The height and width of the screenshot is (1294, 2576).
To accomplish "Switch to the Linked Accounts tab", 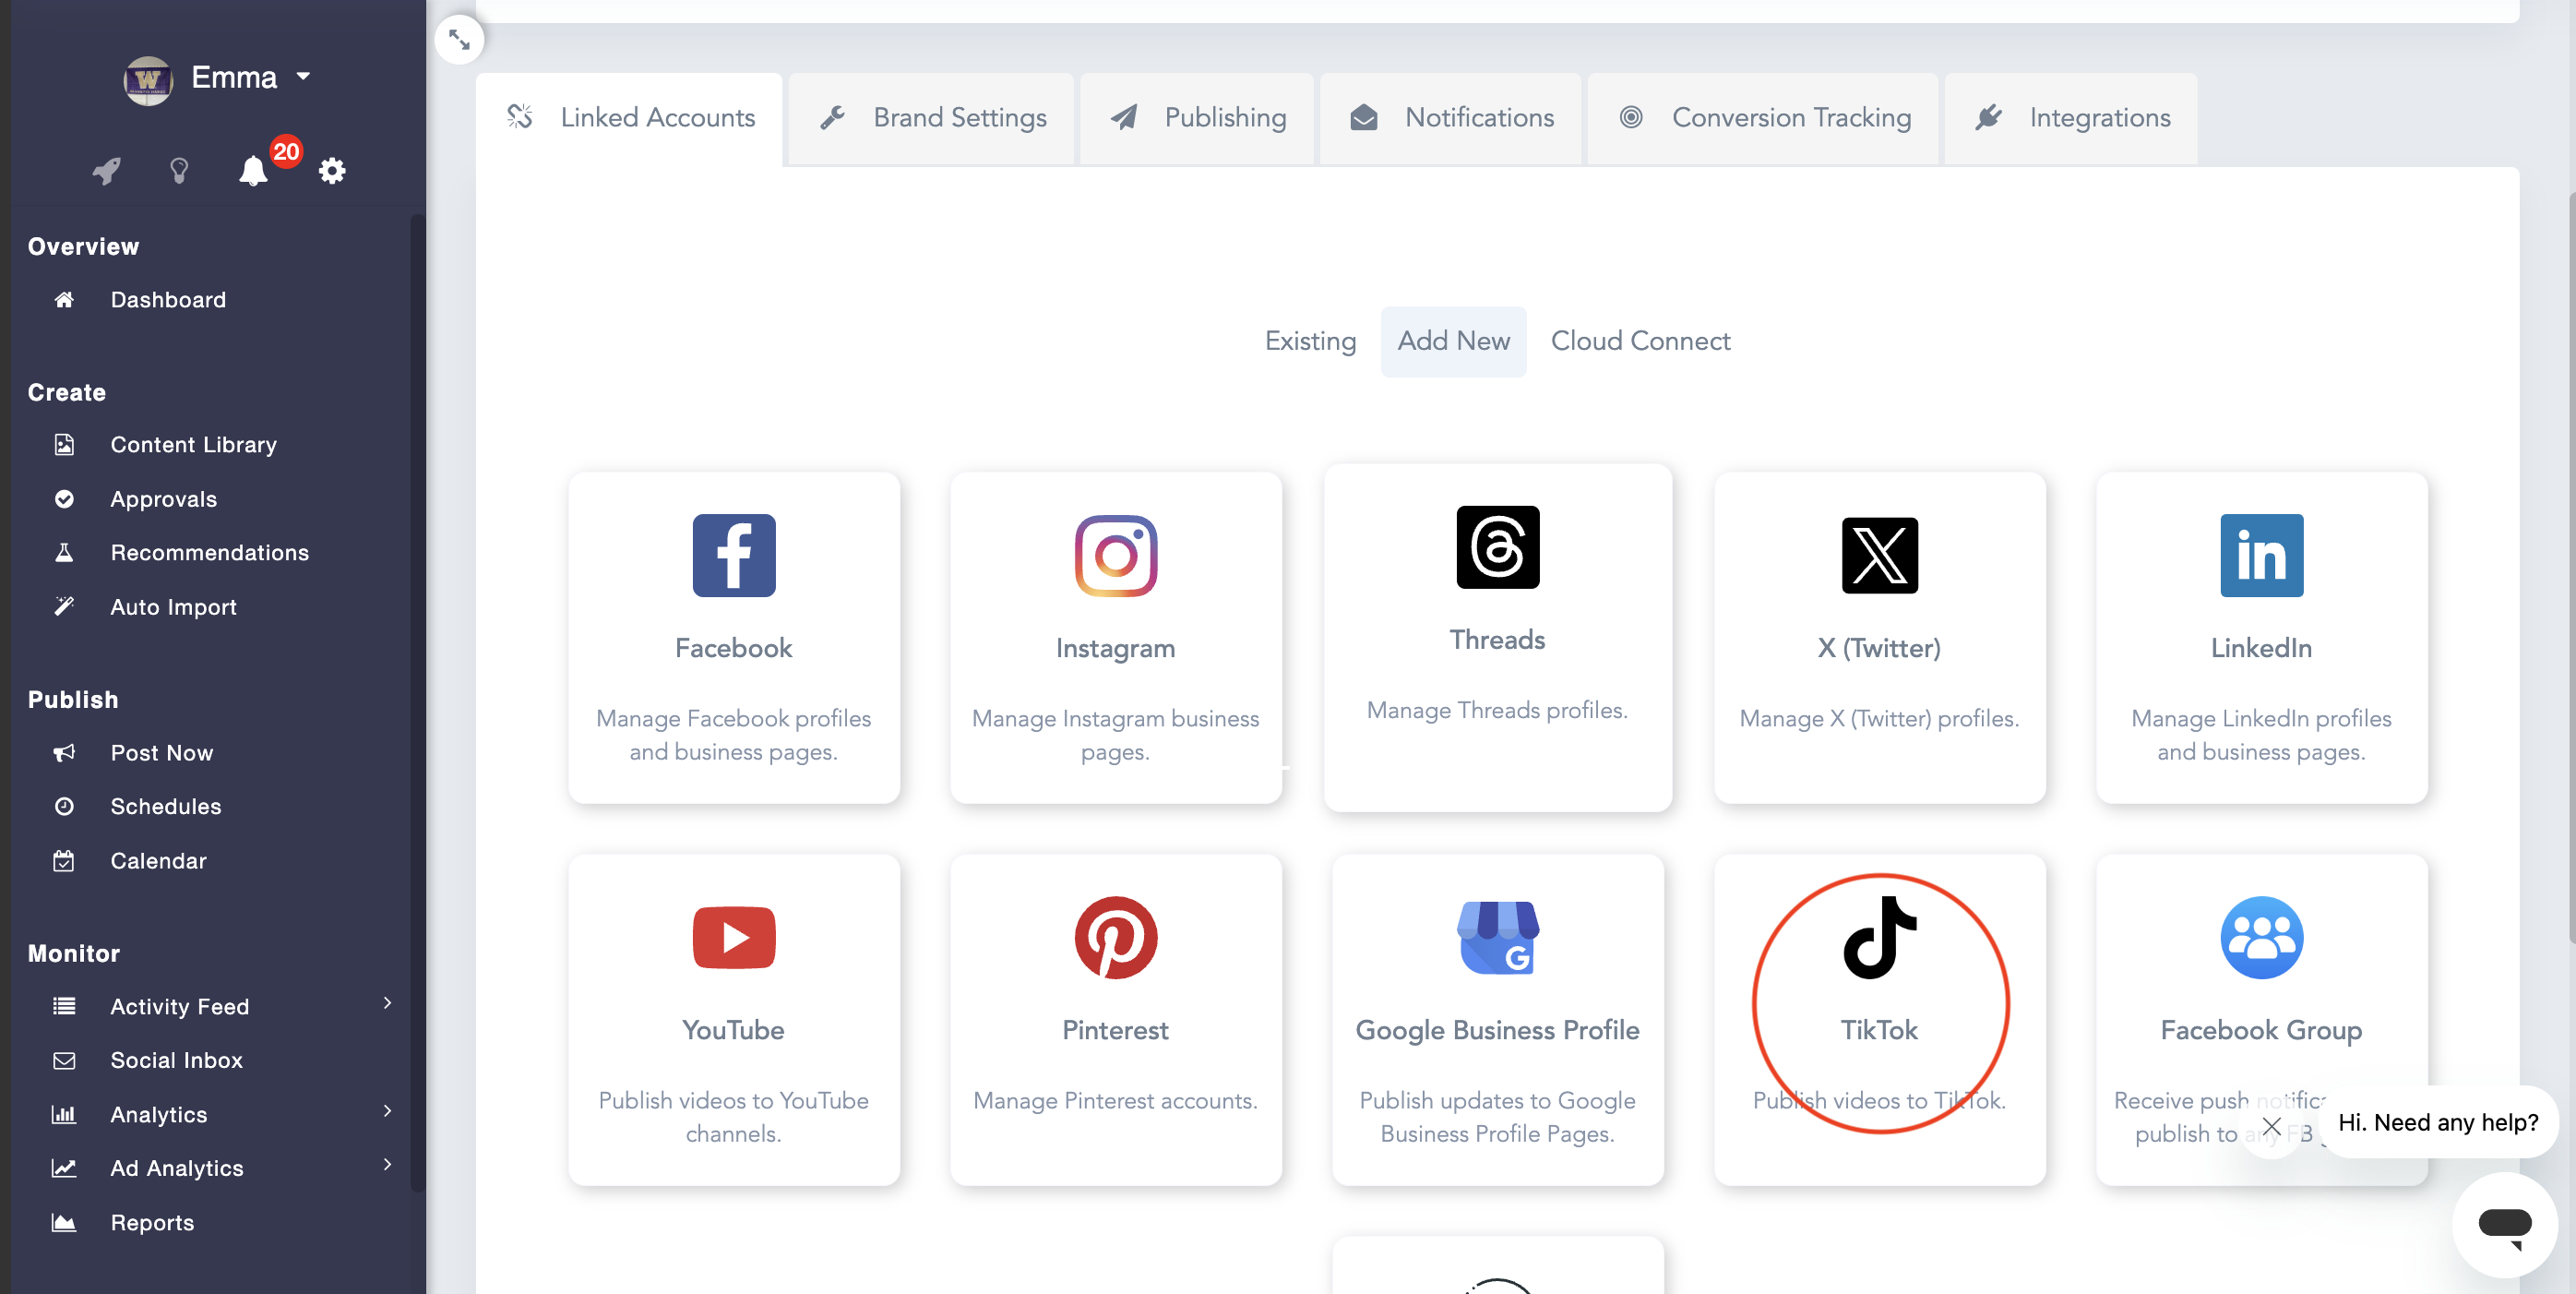I will tap(629, 118).
